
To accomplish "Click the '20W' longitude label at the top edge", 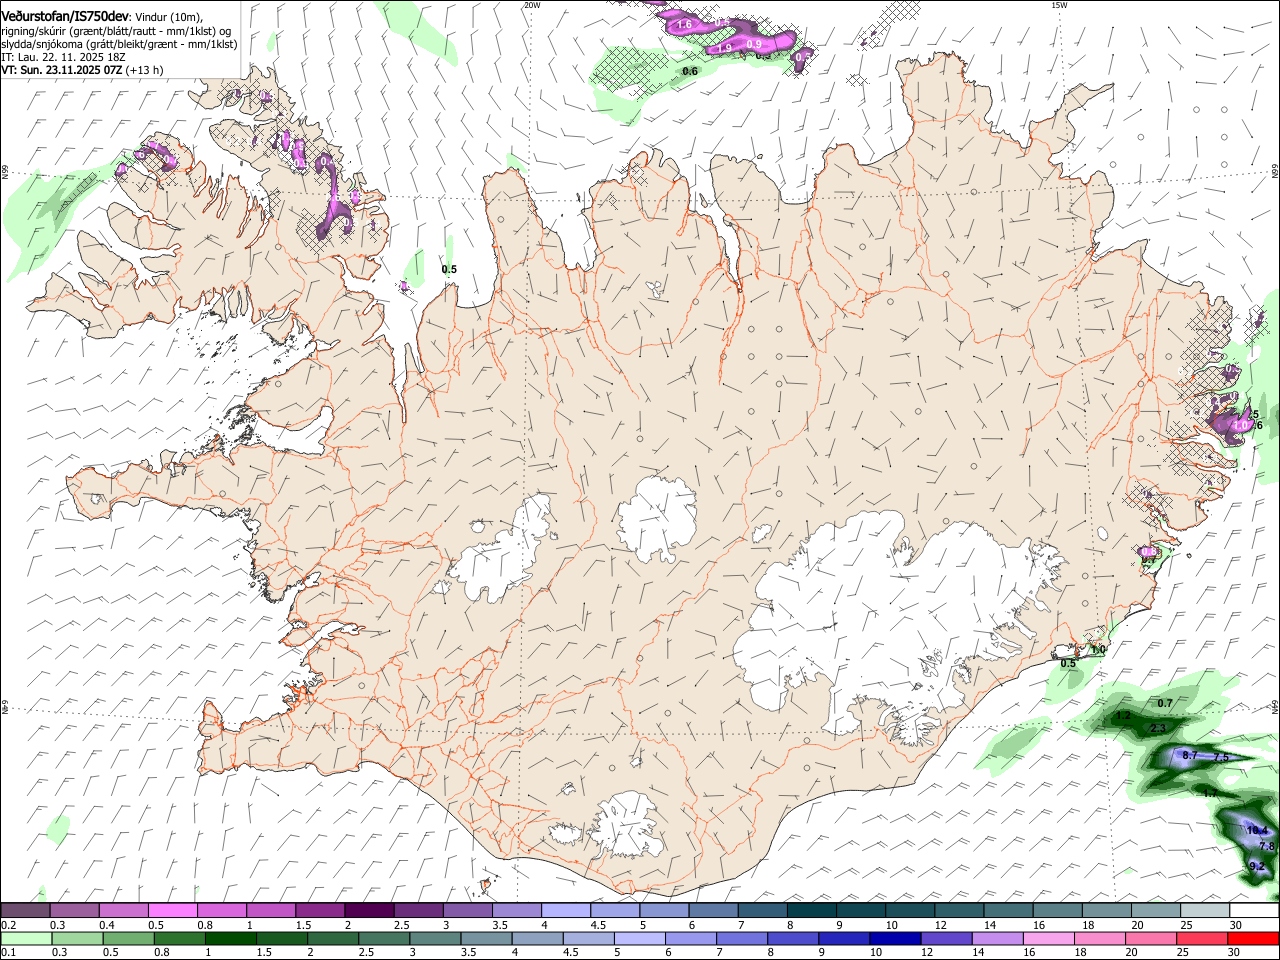I will [x=532, y=5].
